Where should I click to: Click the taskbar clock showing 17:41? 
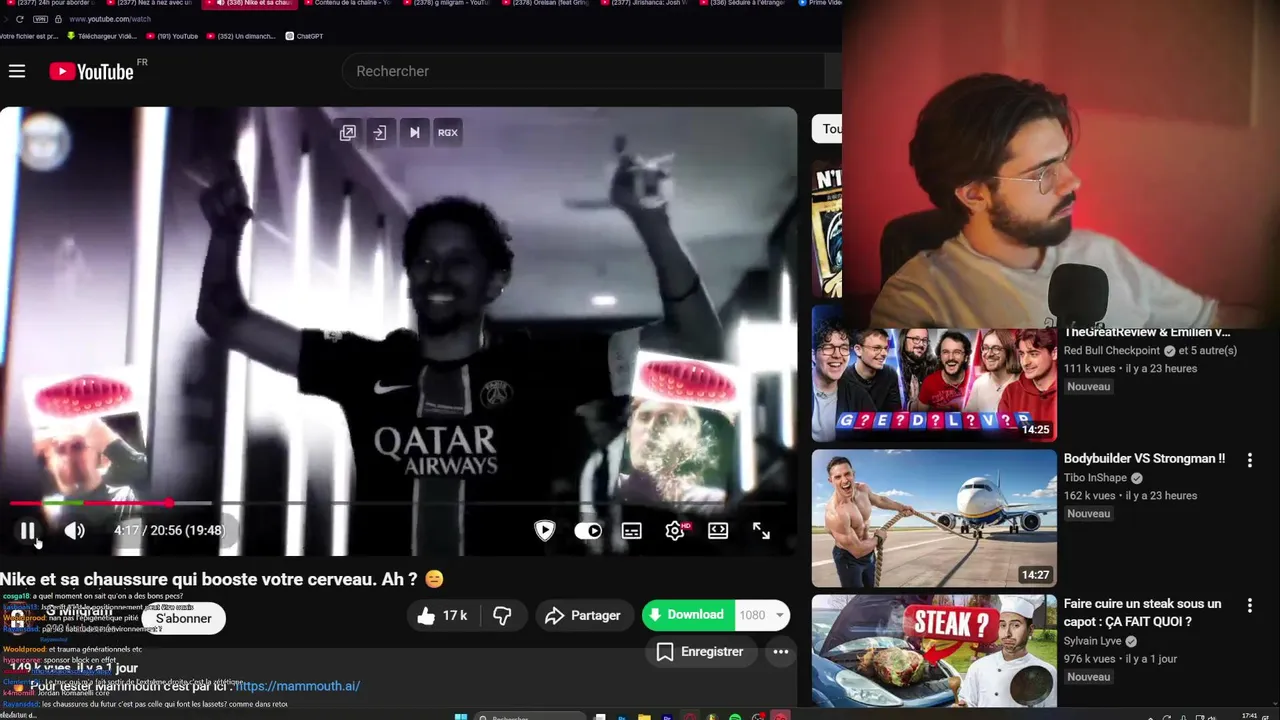coord(1250,716)
